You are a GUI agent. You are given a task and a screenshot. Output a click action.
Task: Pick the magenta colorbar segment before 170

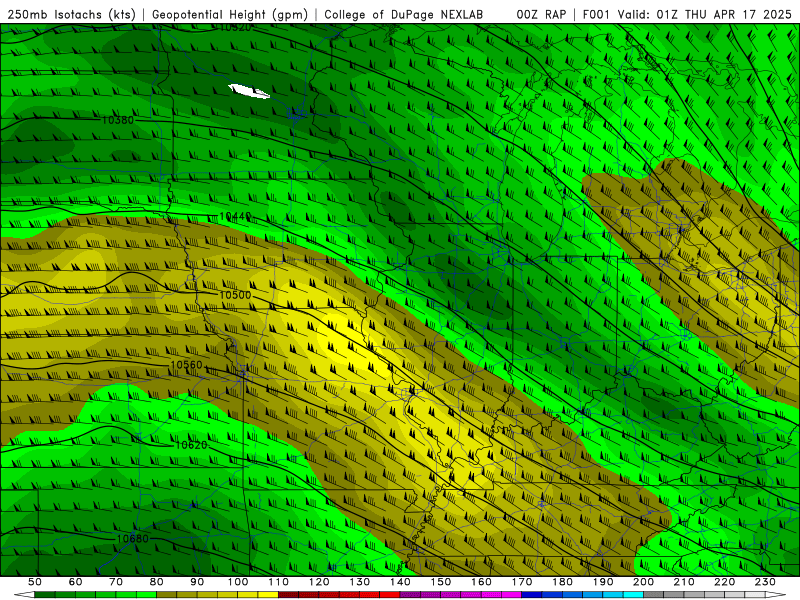(511, 595)
